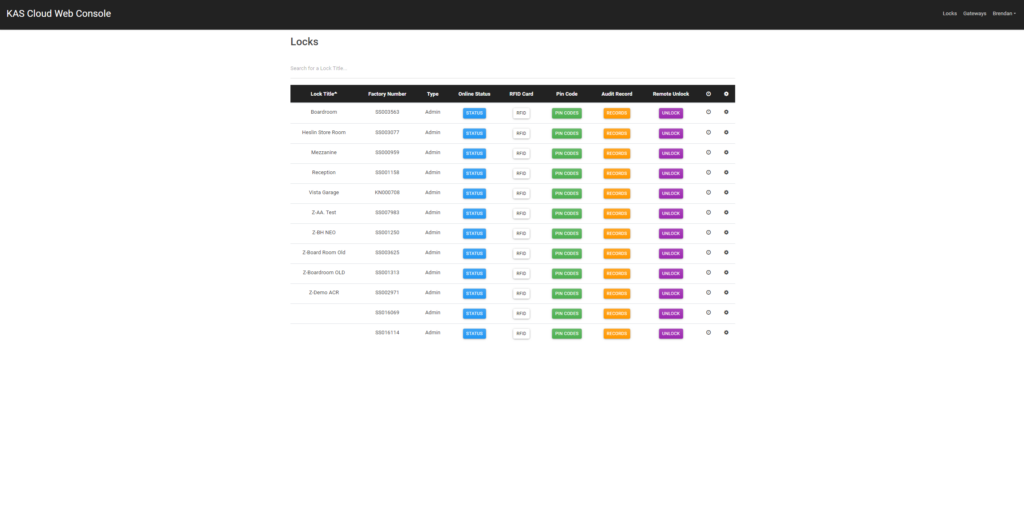Open the Brendan user dropdown

click(x=1003, y=14)
